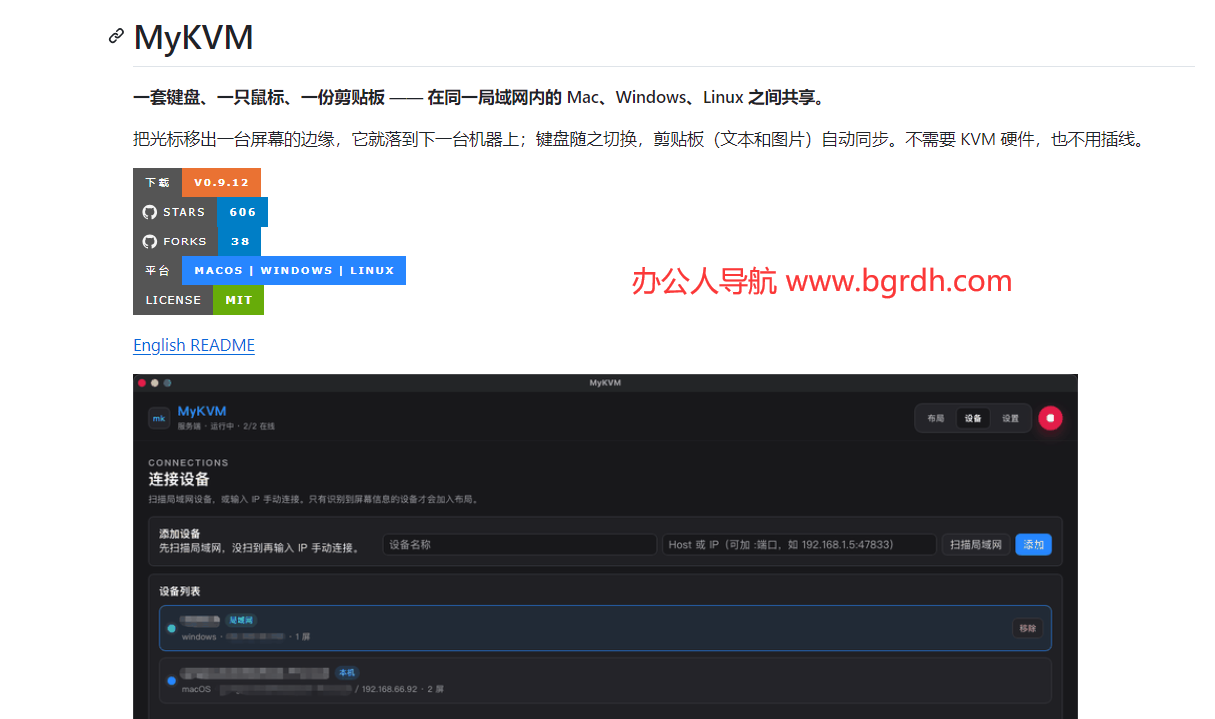
Task: Click the anchor link icon beside MyKVM heading
Action: pos(116,37)
